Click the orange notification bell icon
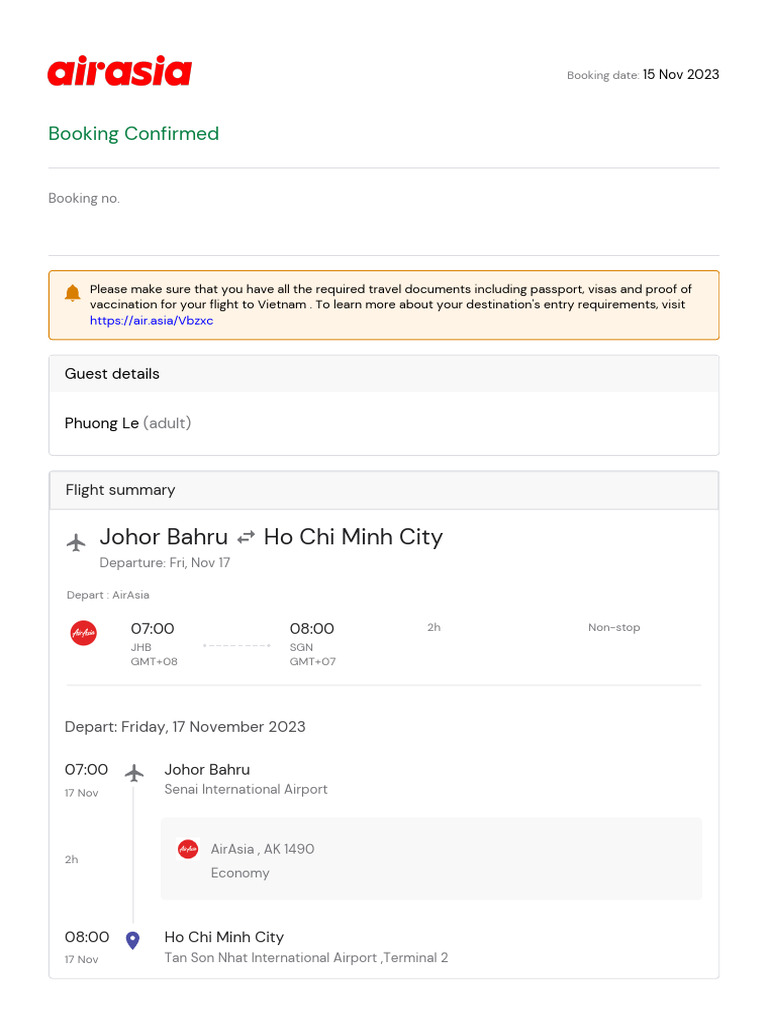Image resolution: width=768 pixels, height=1024 pixels. (72, 293)
